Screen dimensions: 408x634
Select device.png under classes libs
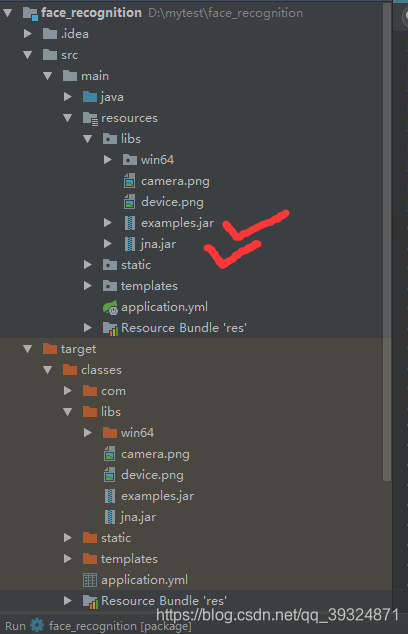tap(152, 475)
